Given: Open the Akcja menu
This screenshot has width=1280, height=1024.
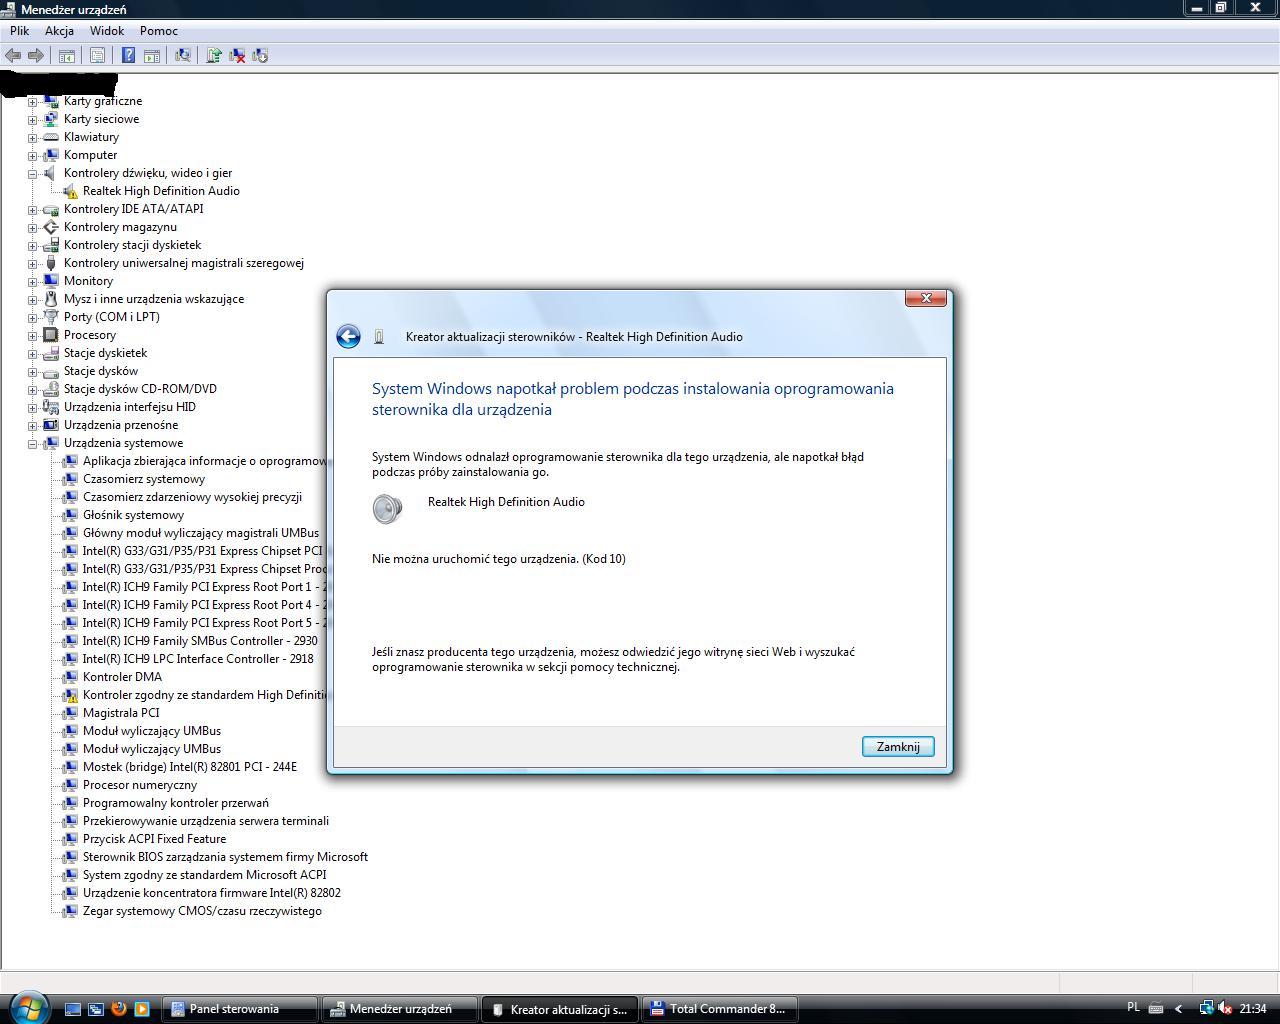Looking at the screenshot, I should [x=59, y=31].
